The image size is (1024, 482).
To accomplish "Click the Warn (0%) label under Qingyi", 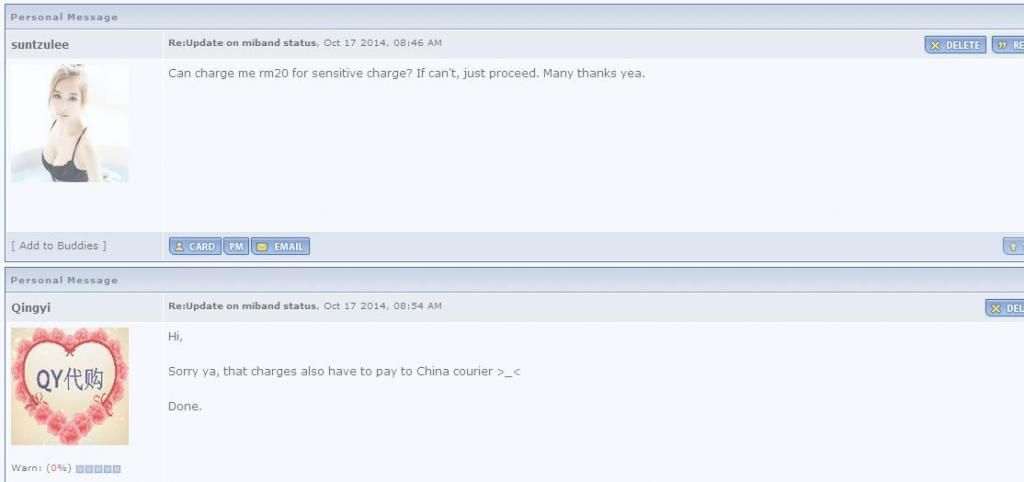I will click(x=41, y=468).
